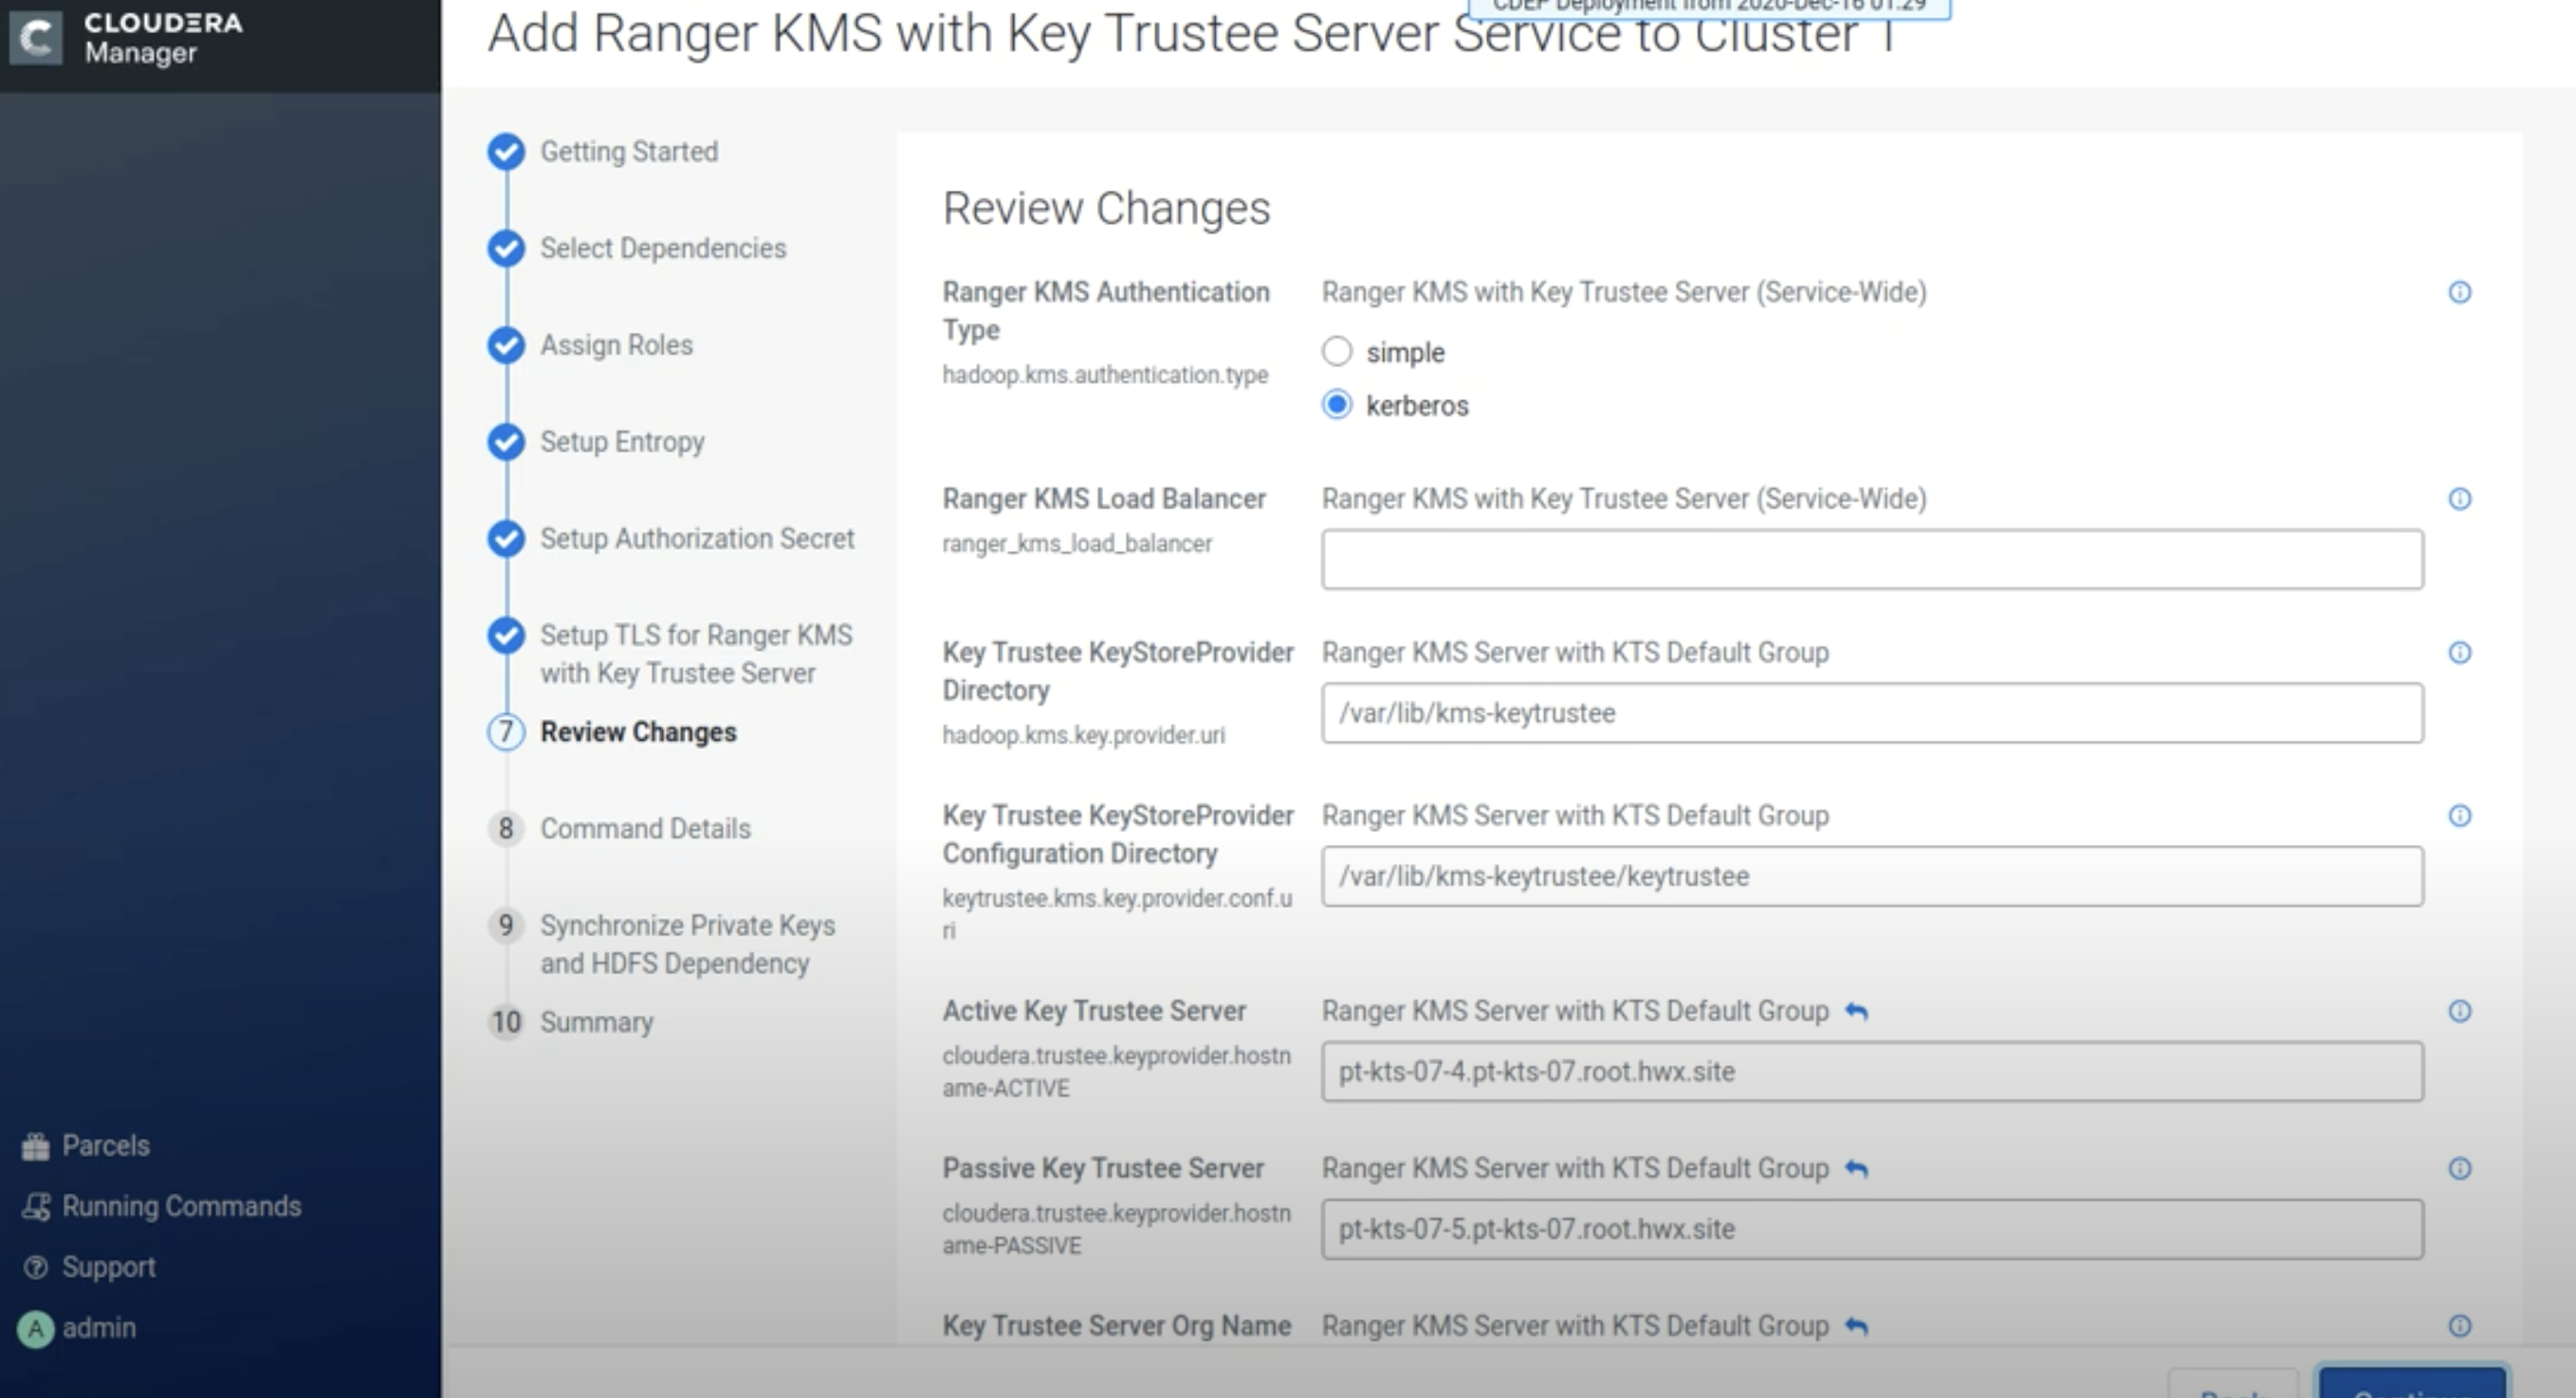Viewport: 2576px width, 1398px height.
Task: Go to Select Dependencies wizard step
Action: point(663,248)
